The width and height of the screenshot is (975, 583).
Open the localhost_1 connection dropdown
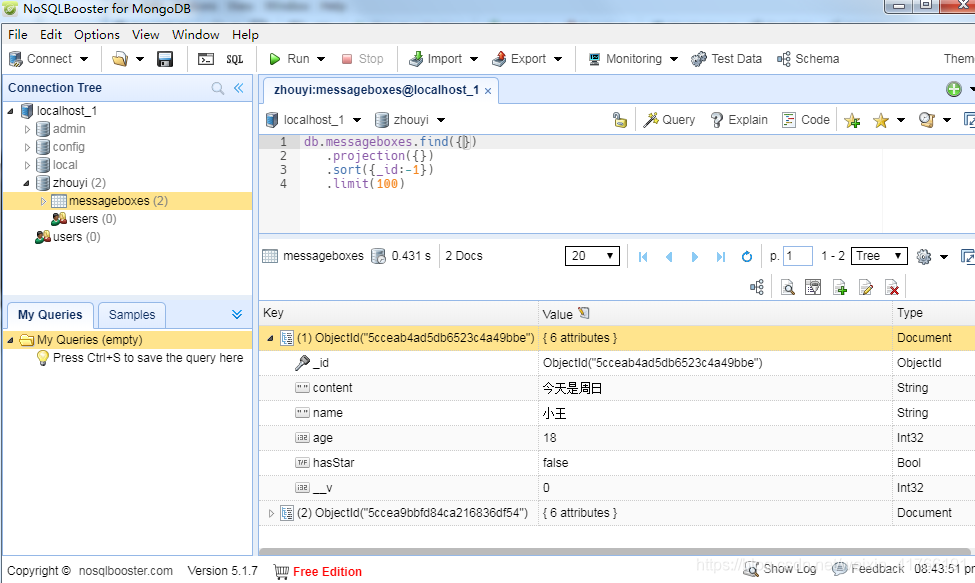357,120
